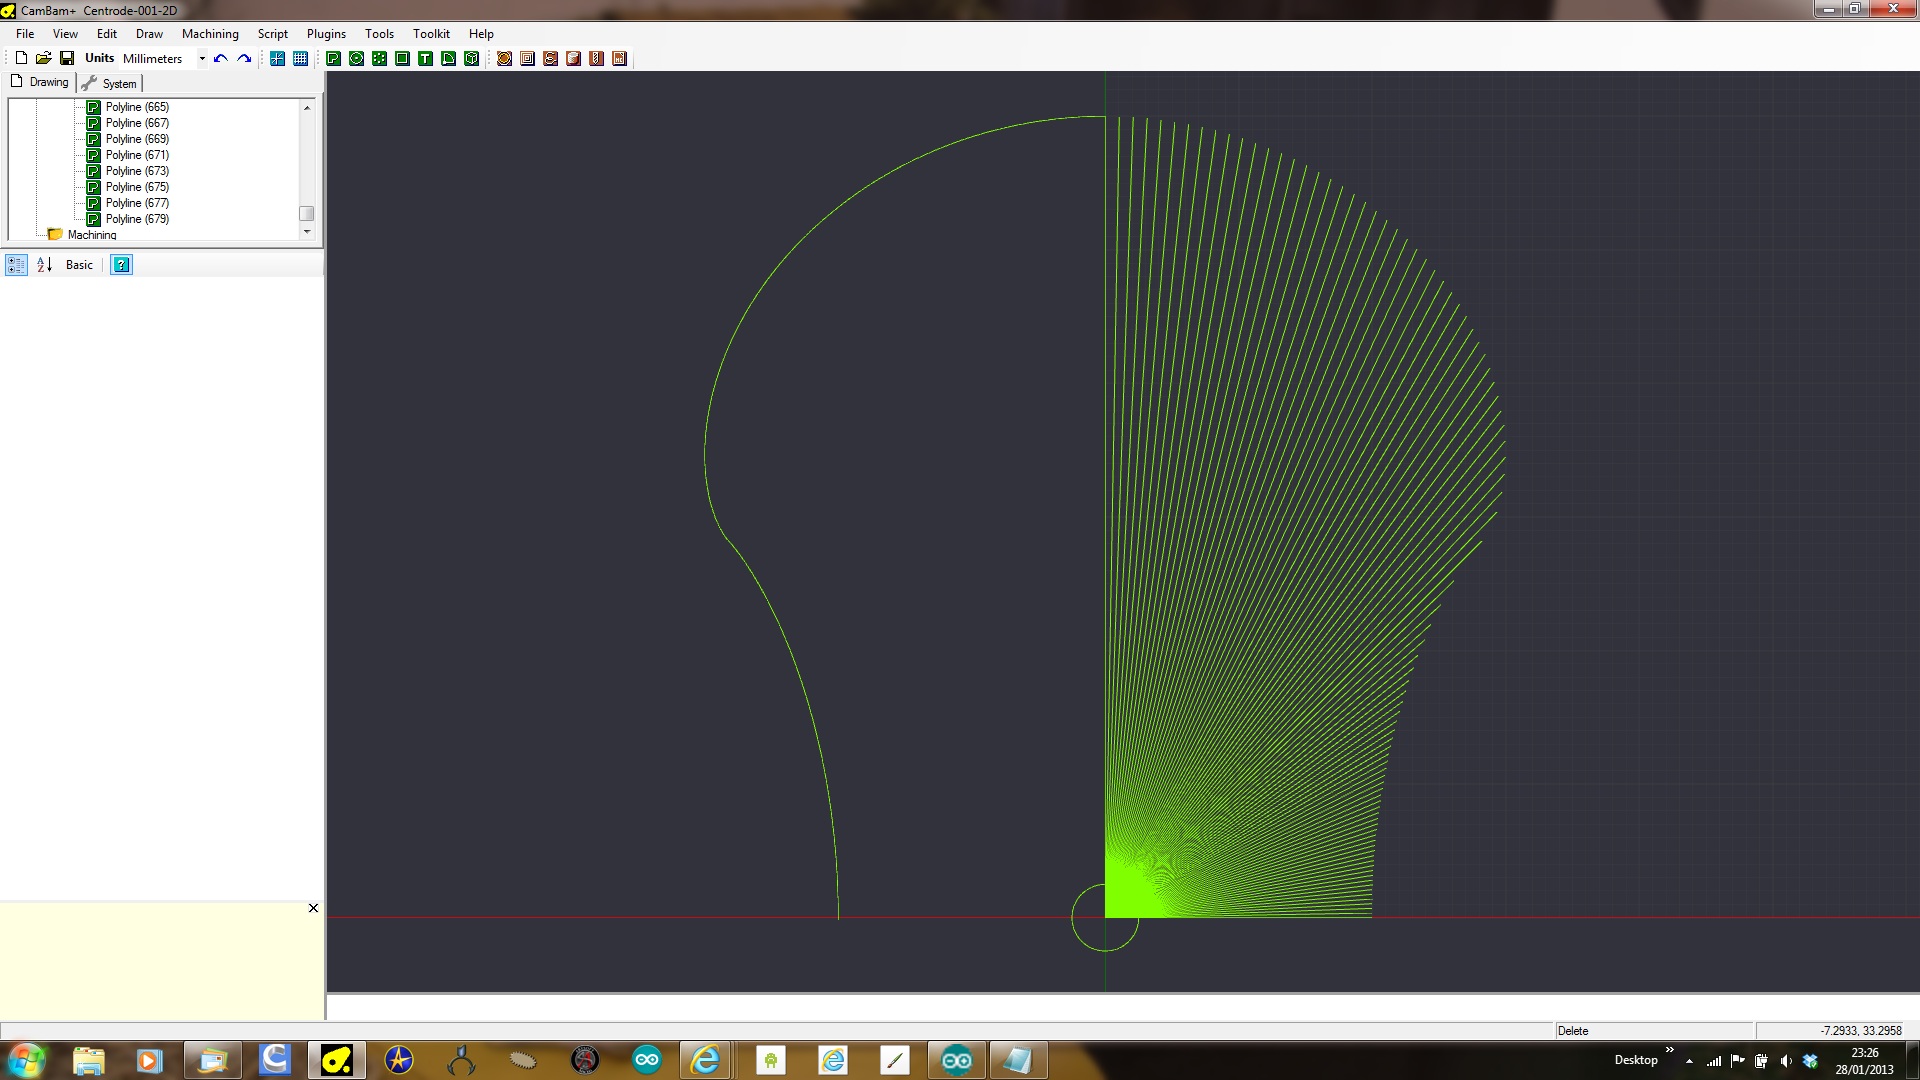Open Internet Explorer from the taskbar

tap(705, 1060)
